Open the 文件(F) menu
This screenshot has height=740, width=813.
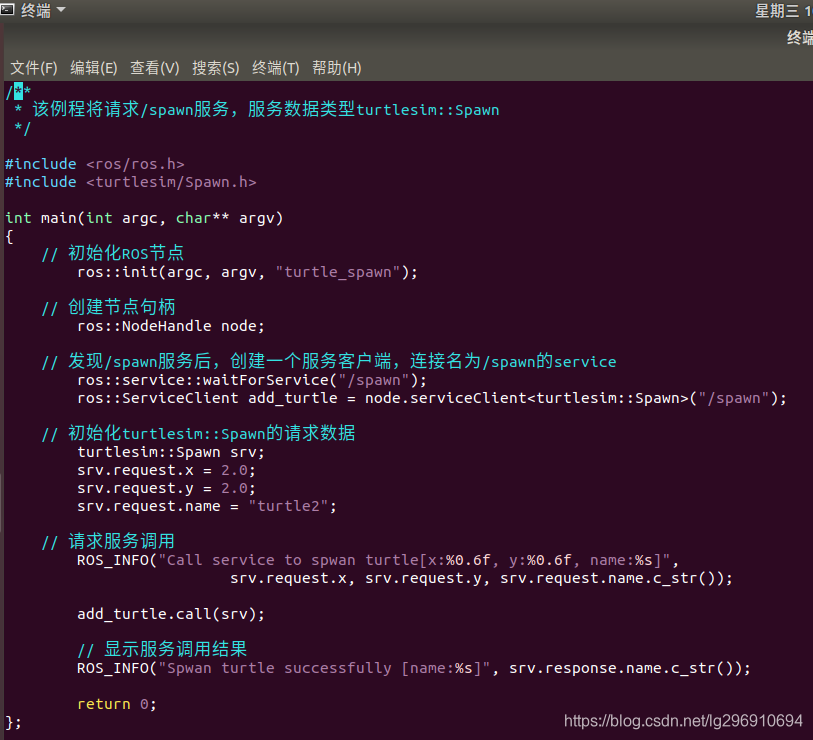34,68
